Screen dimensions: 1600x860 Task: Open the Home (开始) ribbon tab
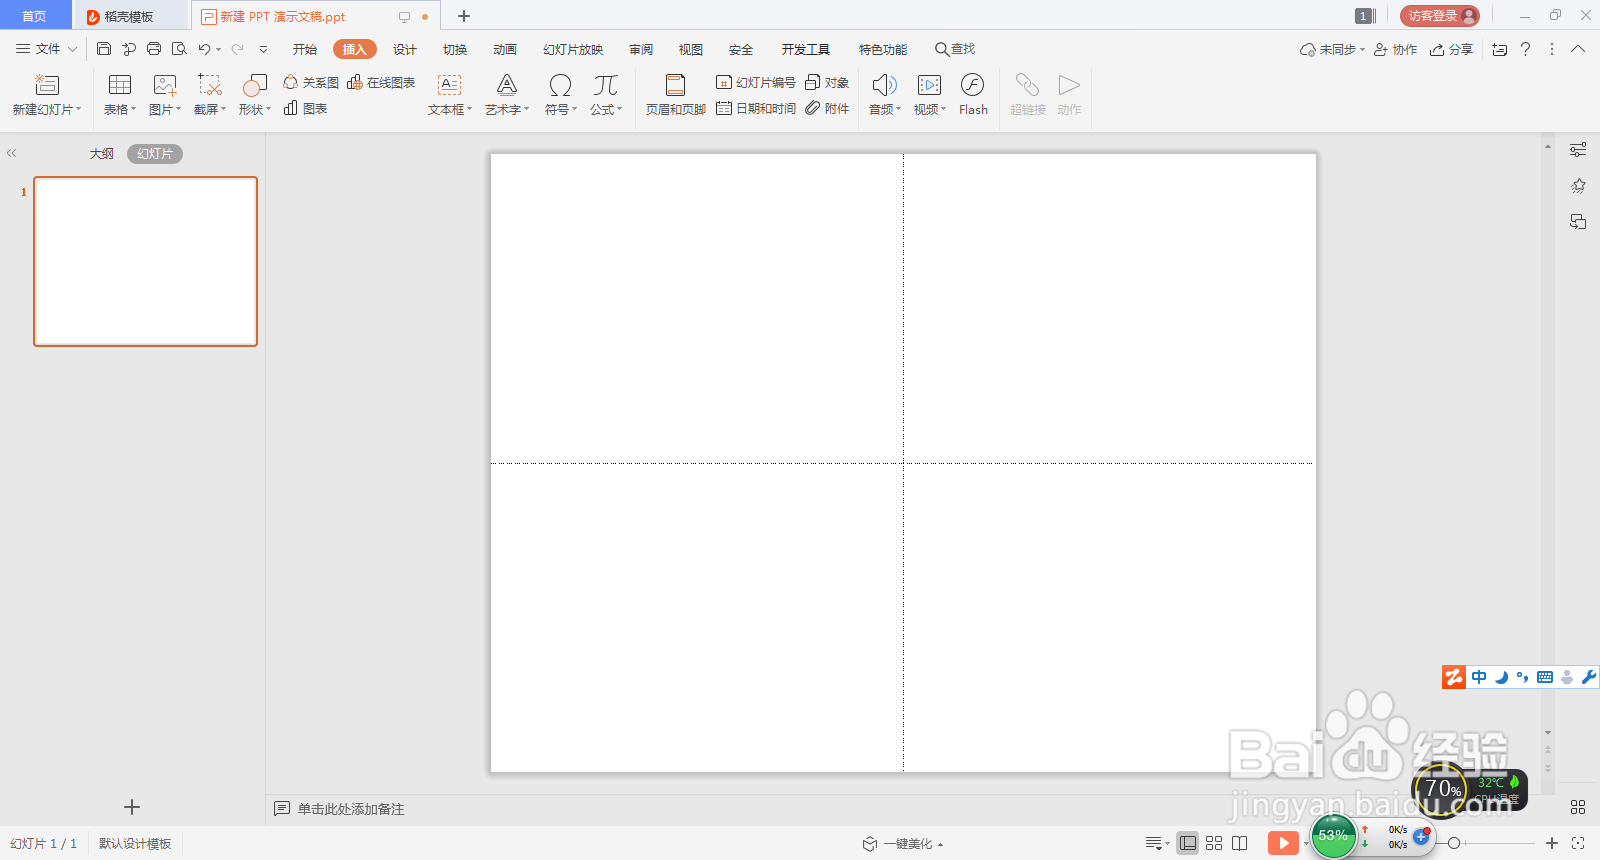[x=305, y=49]
